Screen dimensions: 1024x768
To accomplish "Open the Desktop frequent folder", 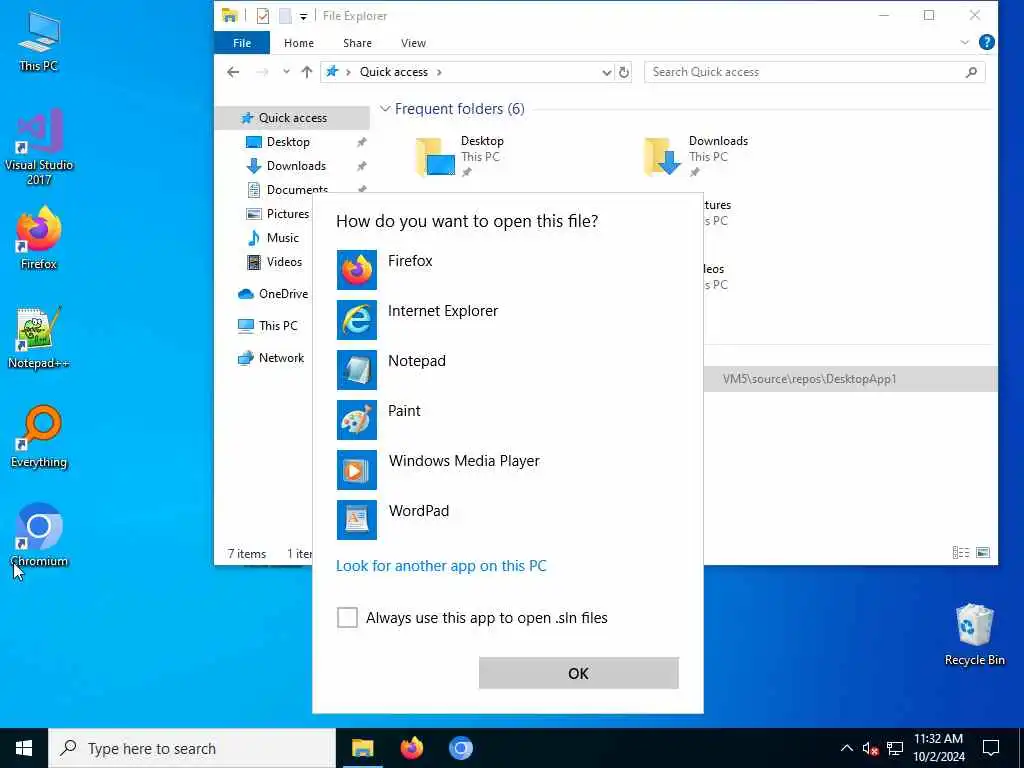I will (x=460, y=157).
